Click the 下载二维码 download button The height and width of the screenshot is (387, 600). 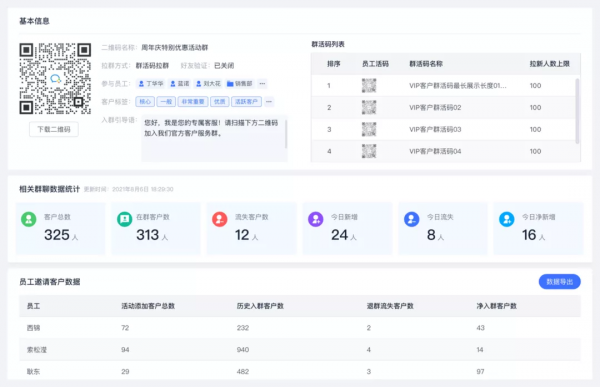coord(54,129)
